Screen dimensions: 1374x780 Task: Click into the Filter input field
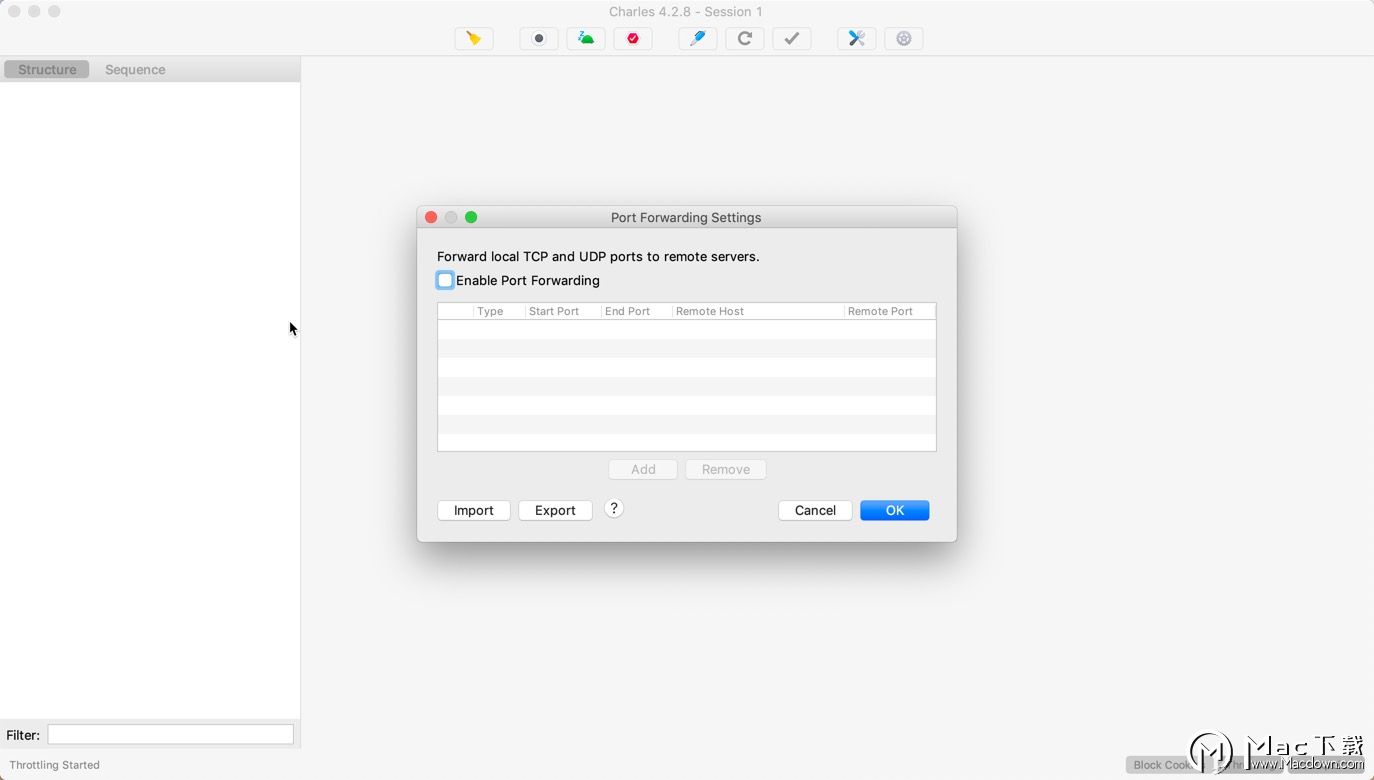(x=171, y=734)
